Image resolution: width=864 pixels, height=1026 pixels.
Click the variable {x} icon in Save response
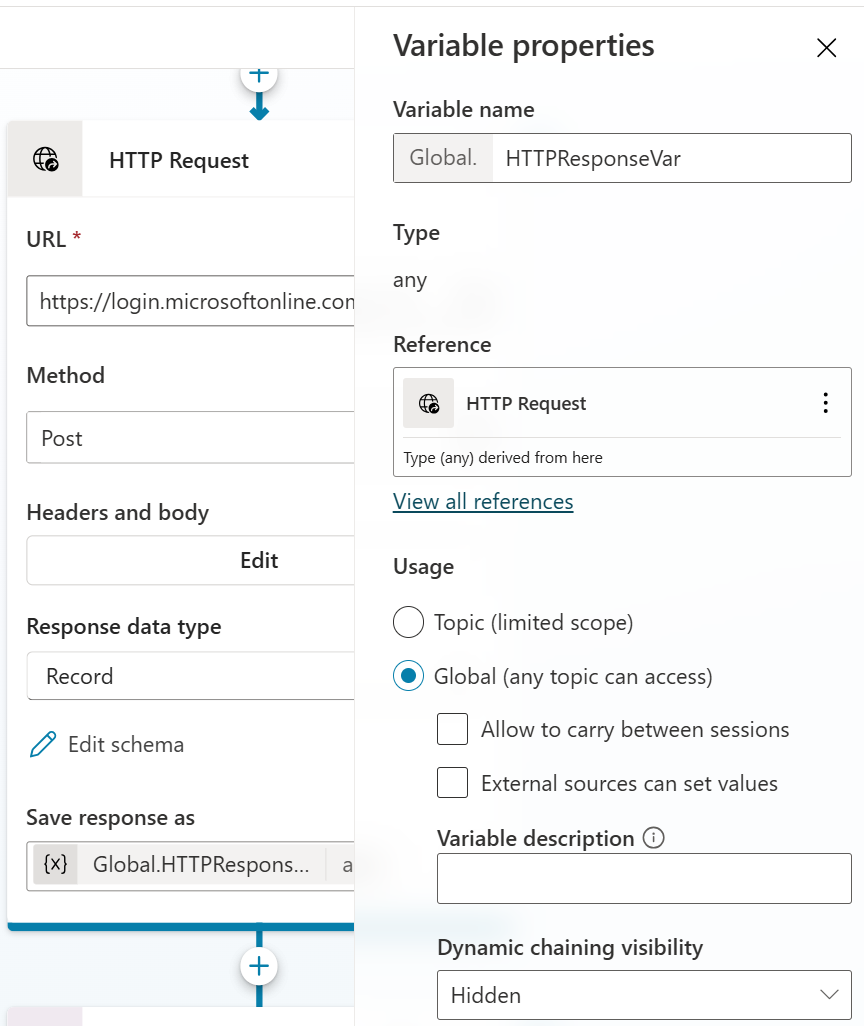tap(56, 864)
